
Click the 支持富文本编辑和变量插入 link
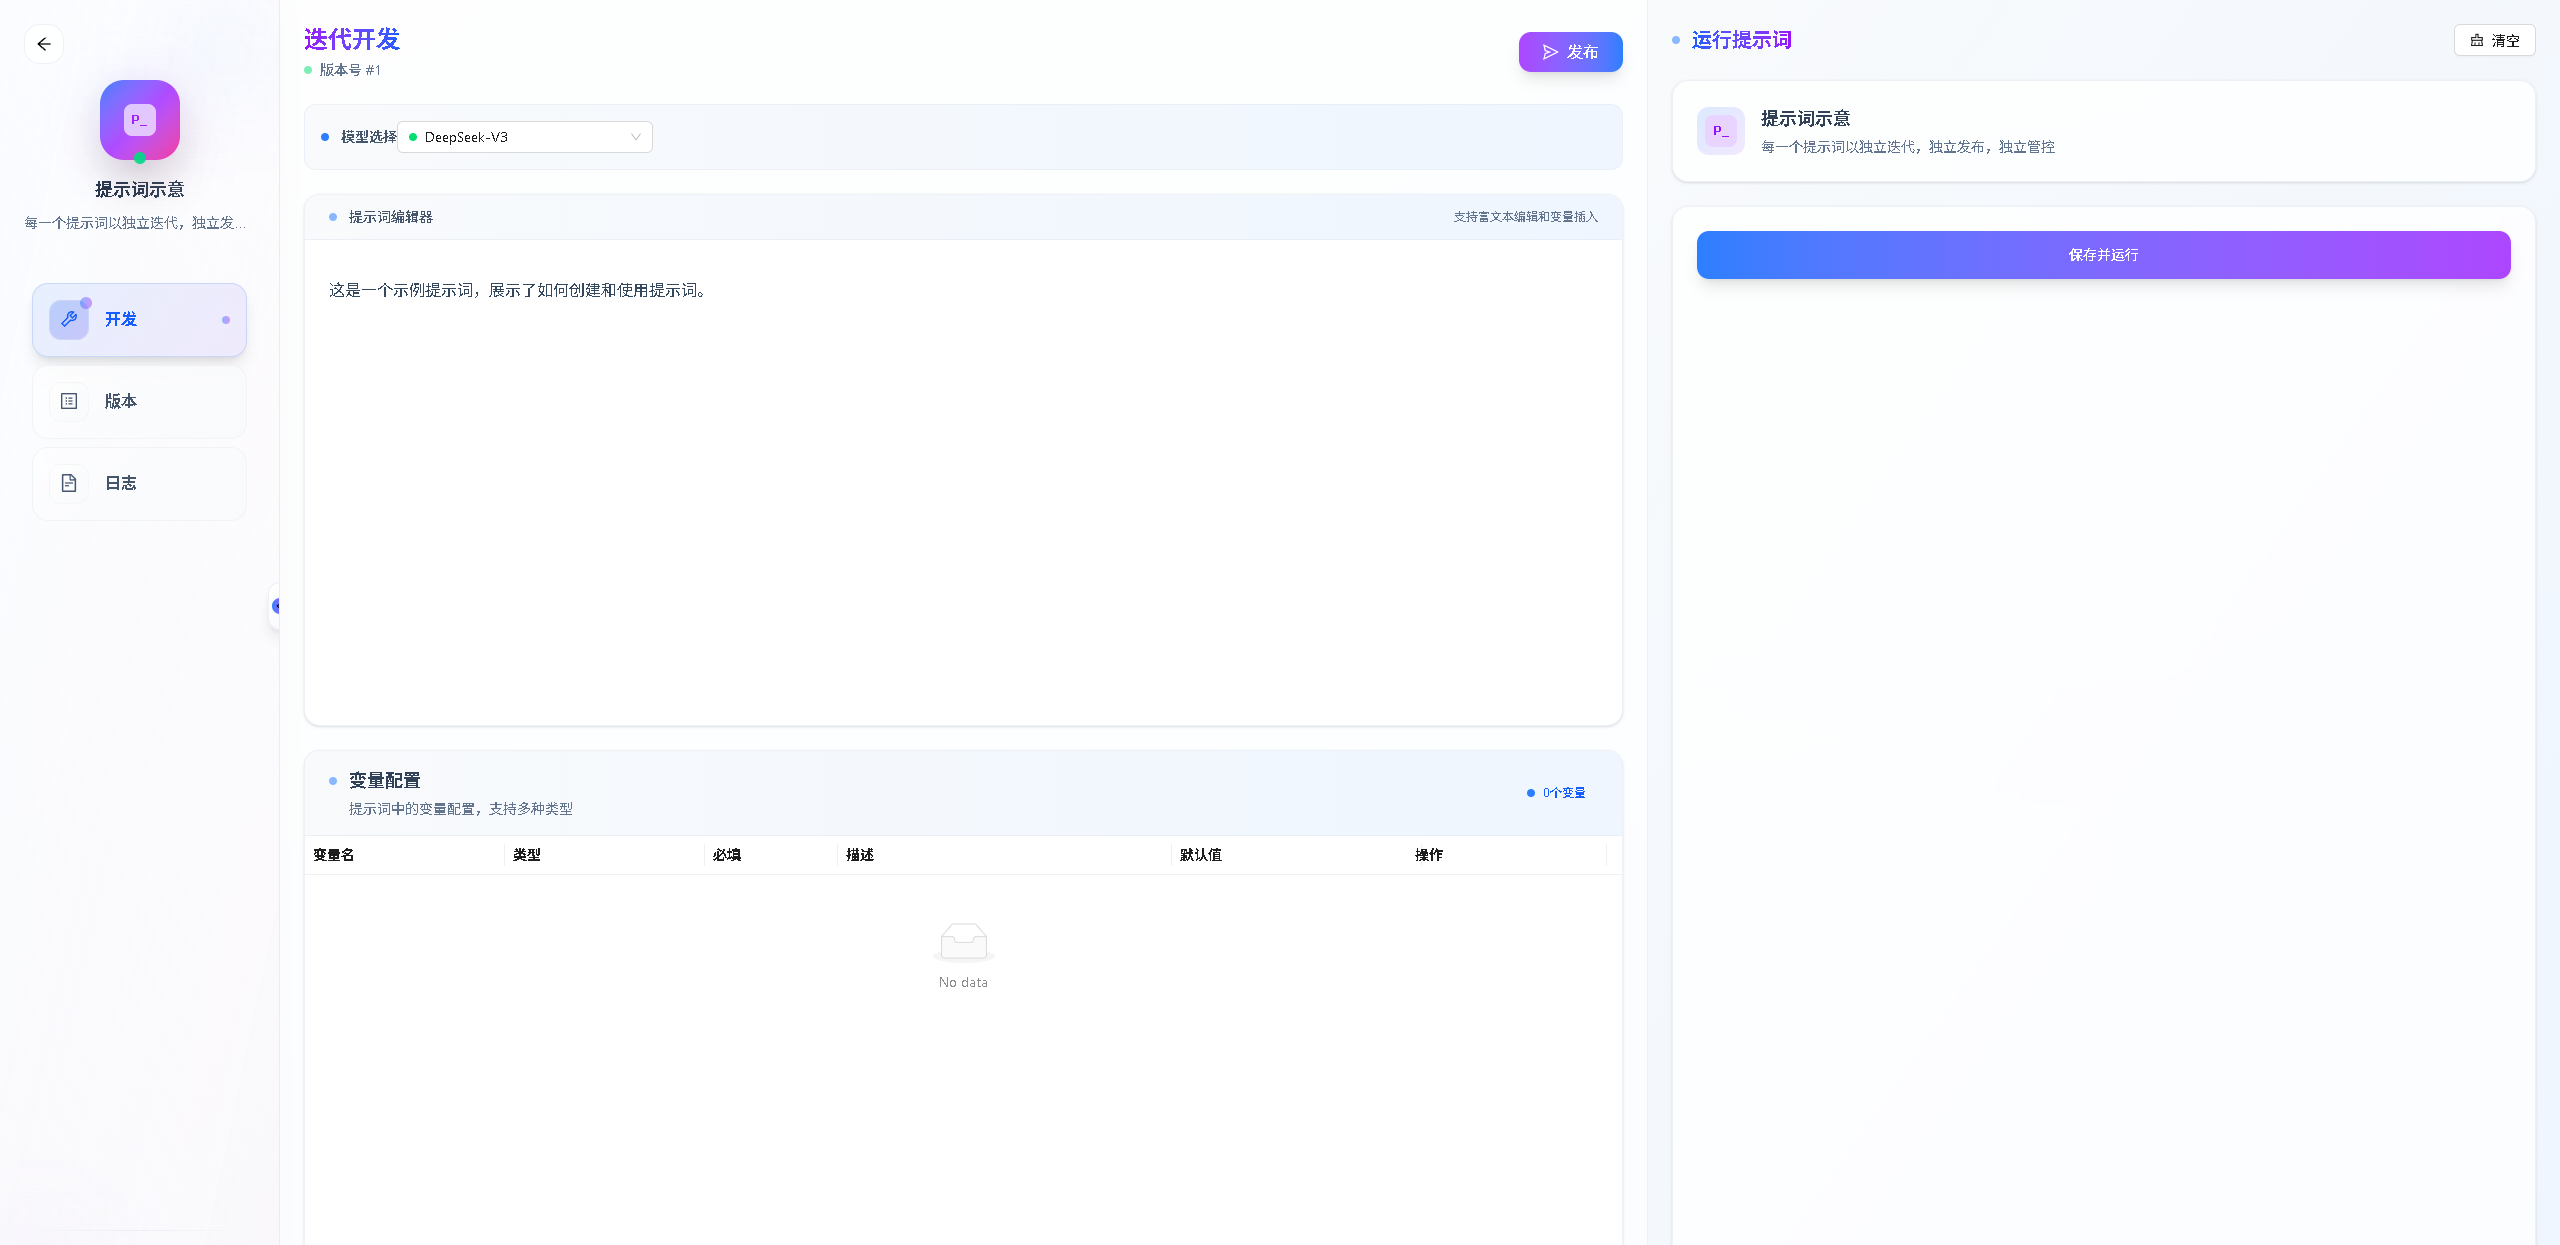(1525, 217)
